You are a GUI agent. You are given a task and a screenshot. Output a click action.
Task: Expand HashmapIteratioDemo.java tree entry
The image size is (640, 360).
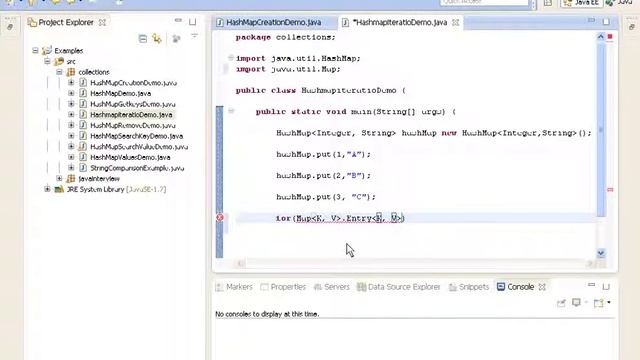(71, 115)
